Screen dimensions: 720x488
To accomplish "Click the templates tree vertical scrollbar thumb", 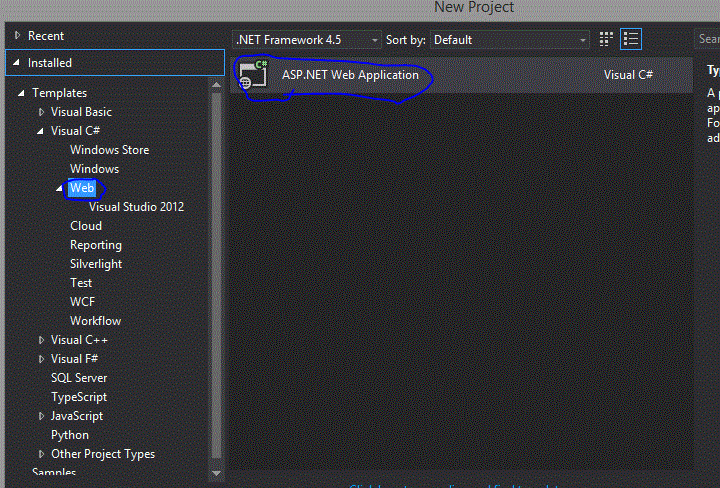I will pos(217,275).
